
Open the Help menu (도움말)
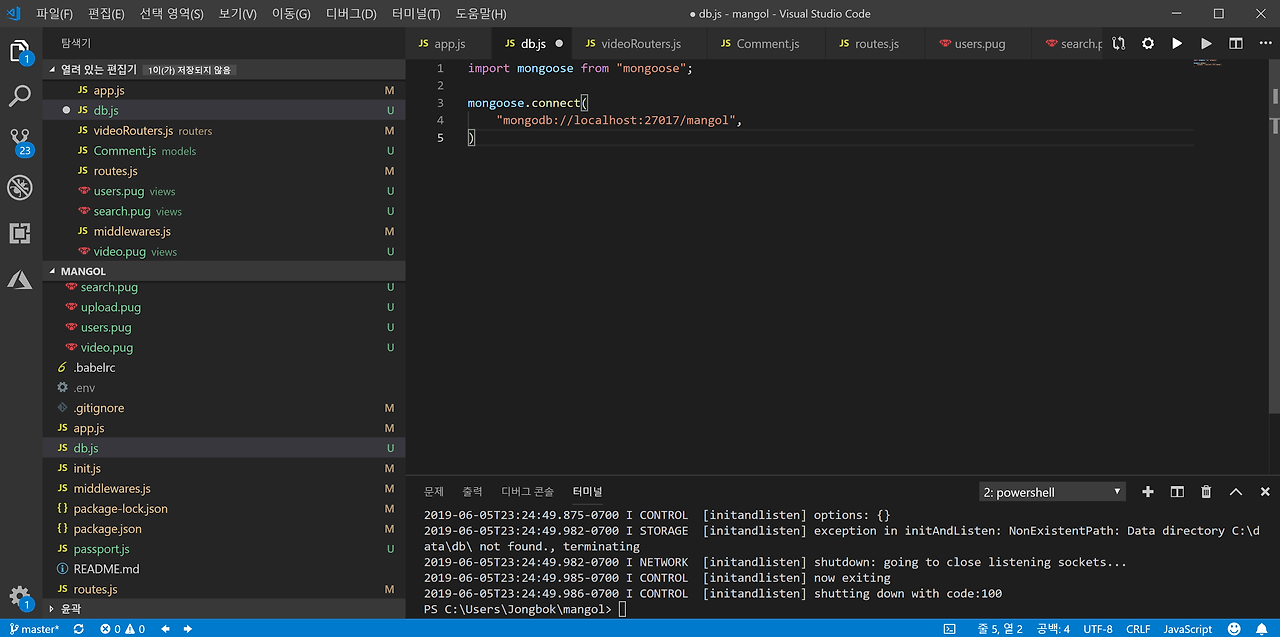[x=481, y=14]
